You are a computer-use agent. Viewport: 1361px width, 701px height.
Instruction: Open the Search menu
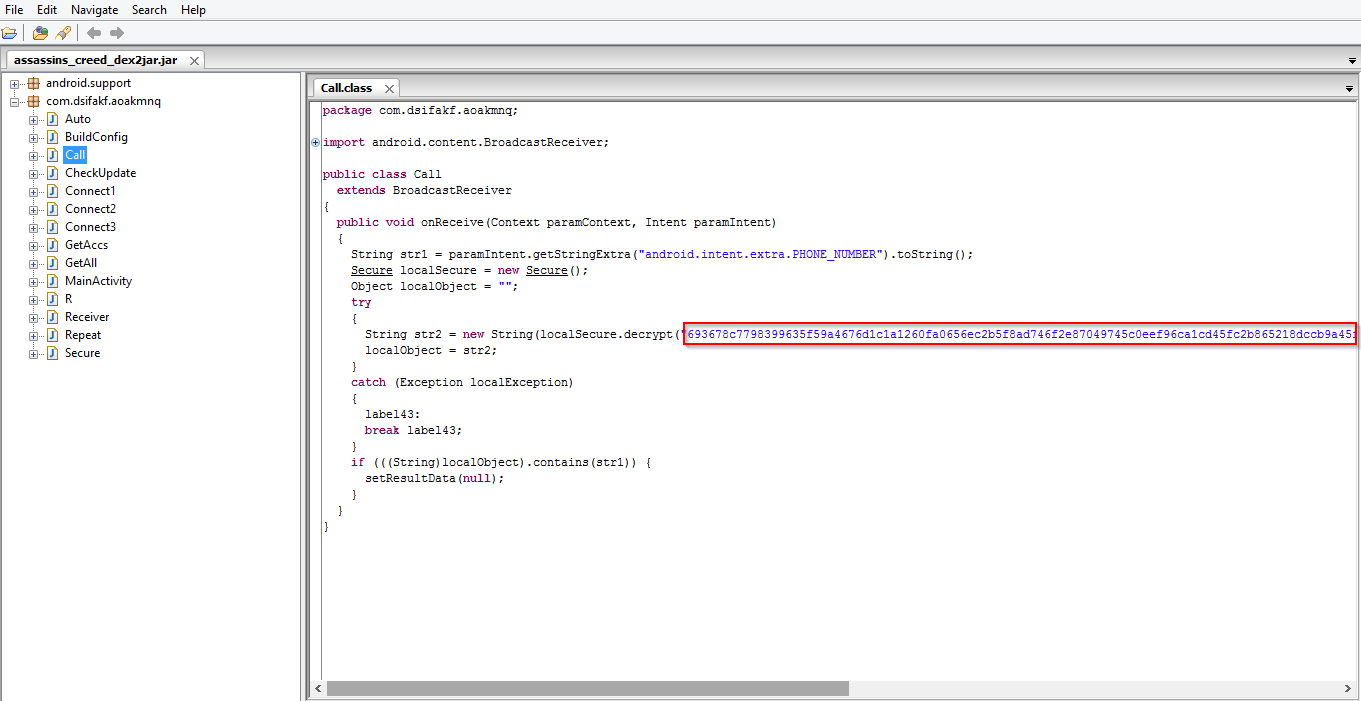(x=149, y=10)
